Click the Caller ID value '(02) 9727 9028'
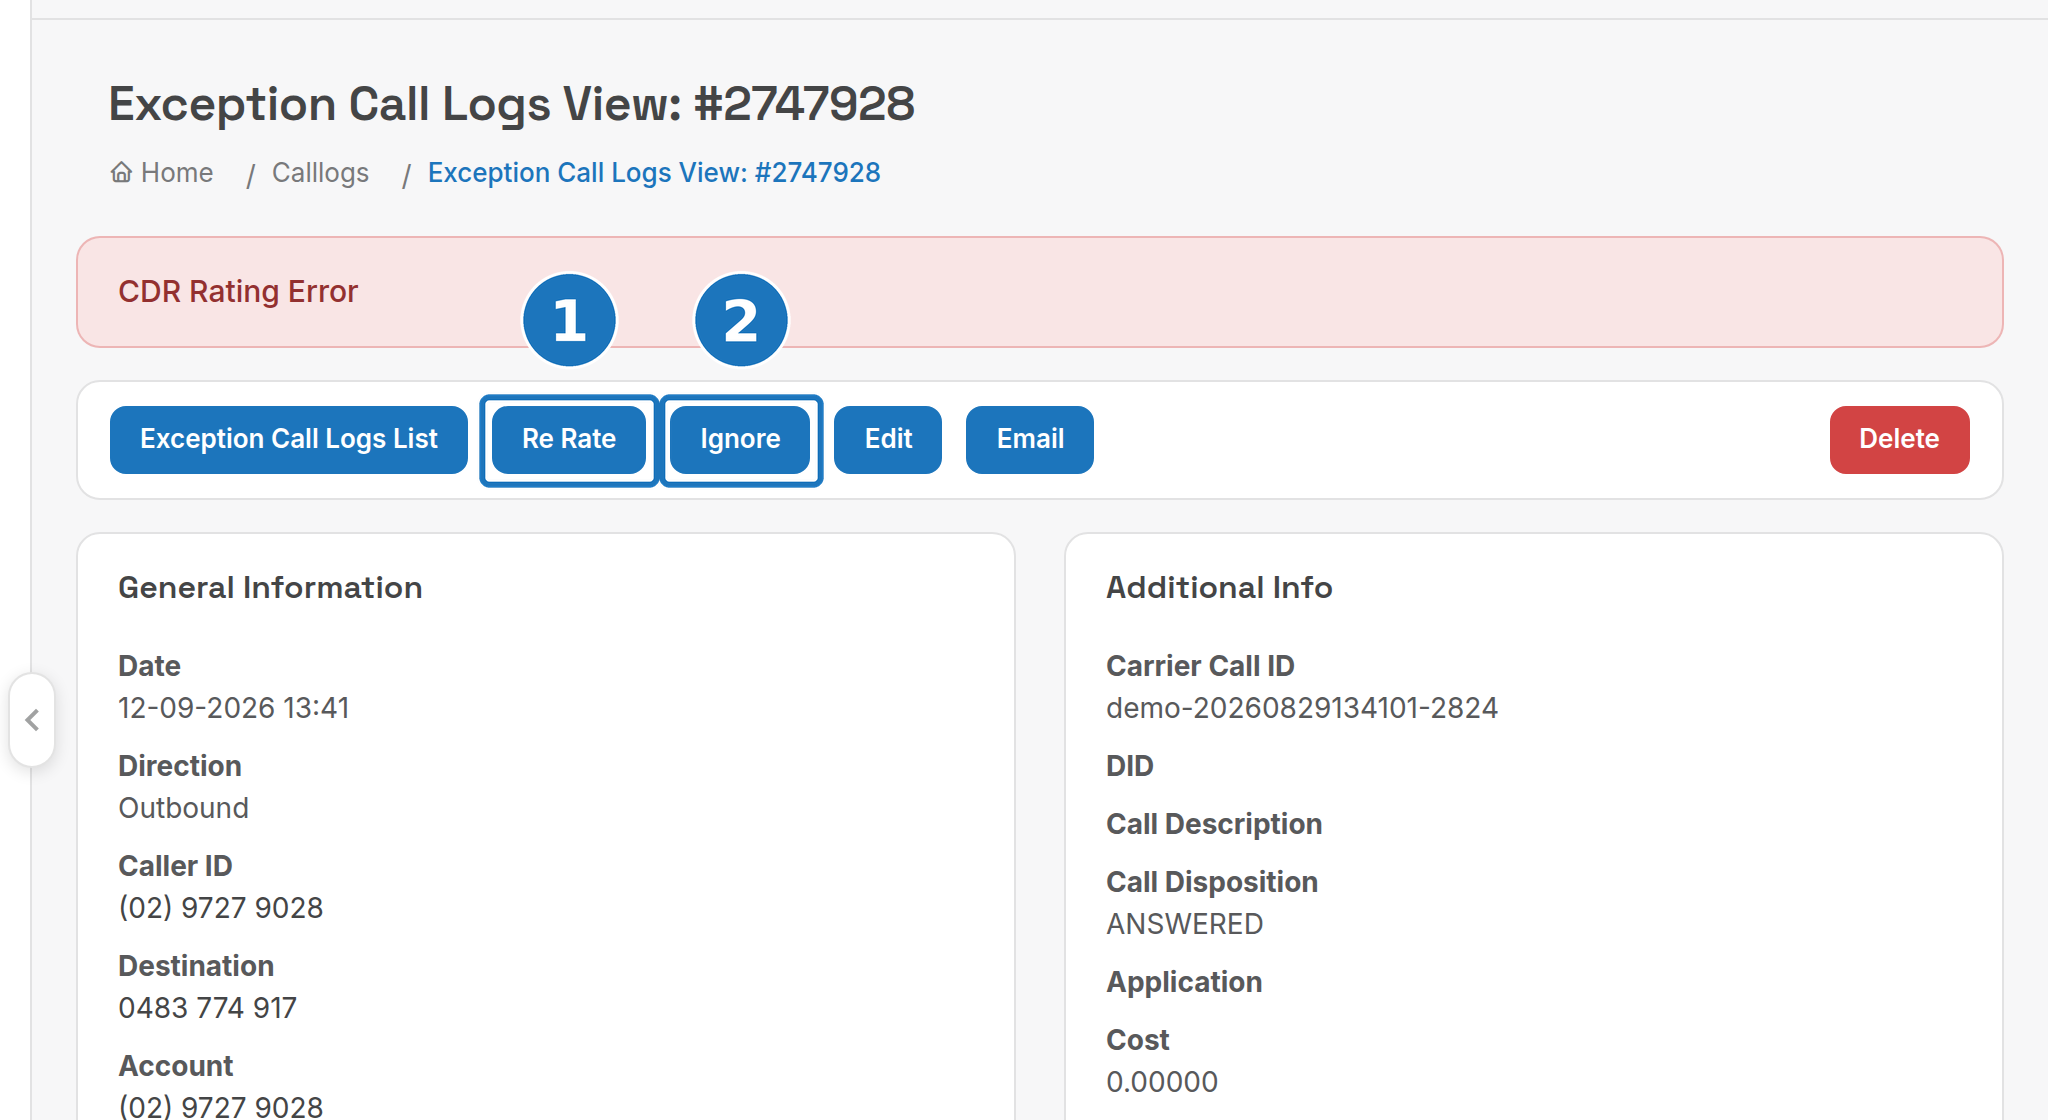Image resolution: width=2048 pixels, height=1120 pixels. point(221,908)
